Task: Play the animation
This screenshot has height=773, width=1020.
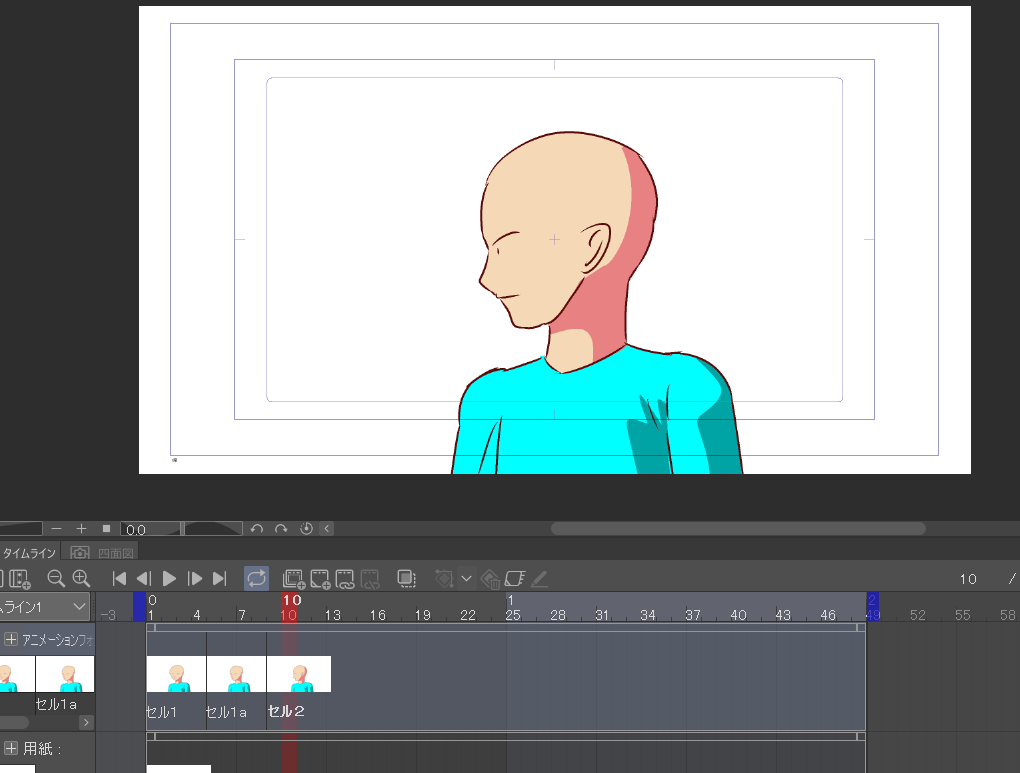Action: tap(169, 578)
